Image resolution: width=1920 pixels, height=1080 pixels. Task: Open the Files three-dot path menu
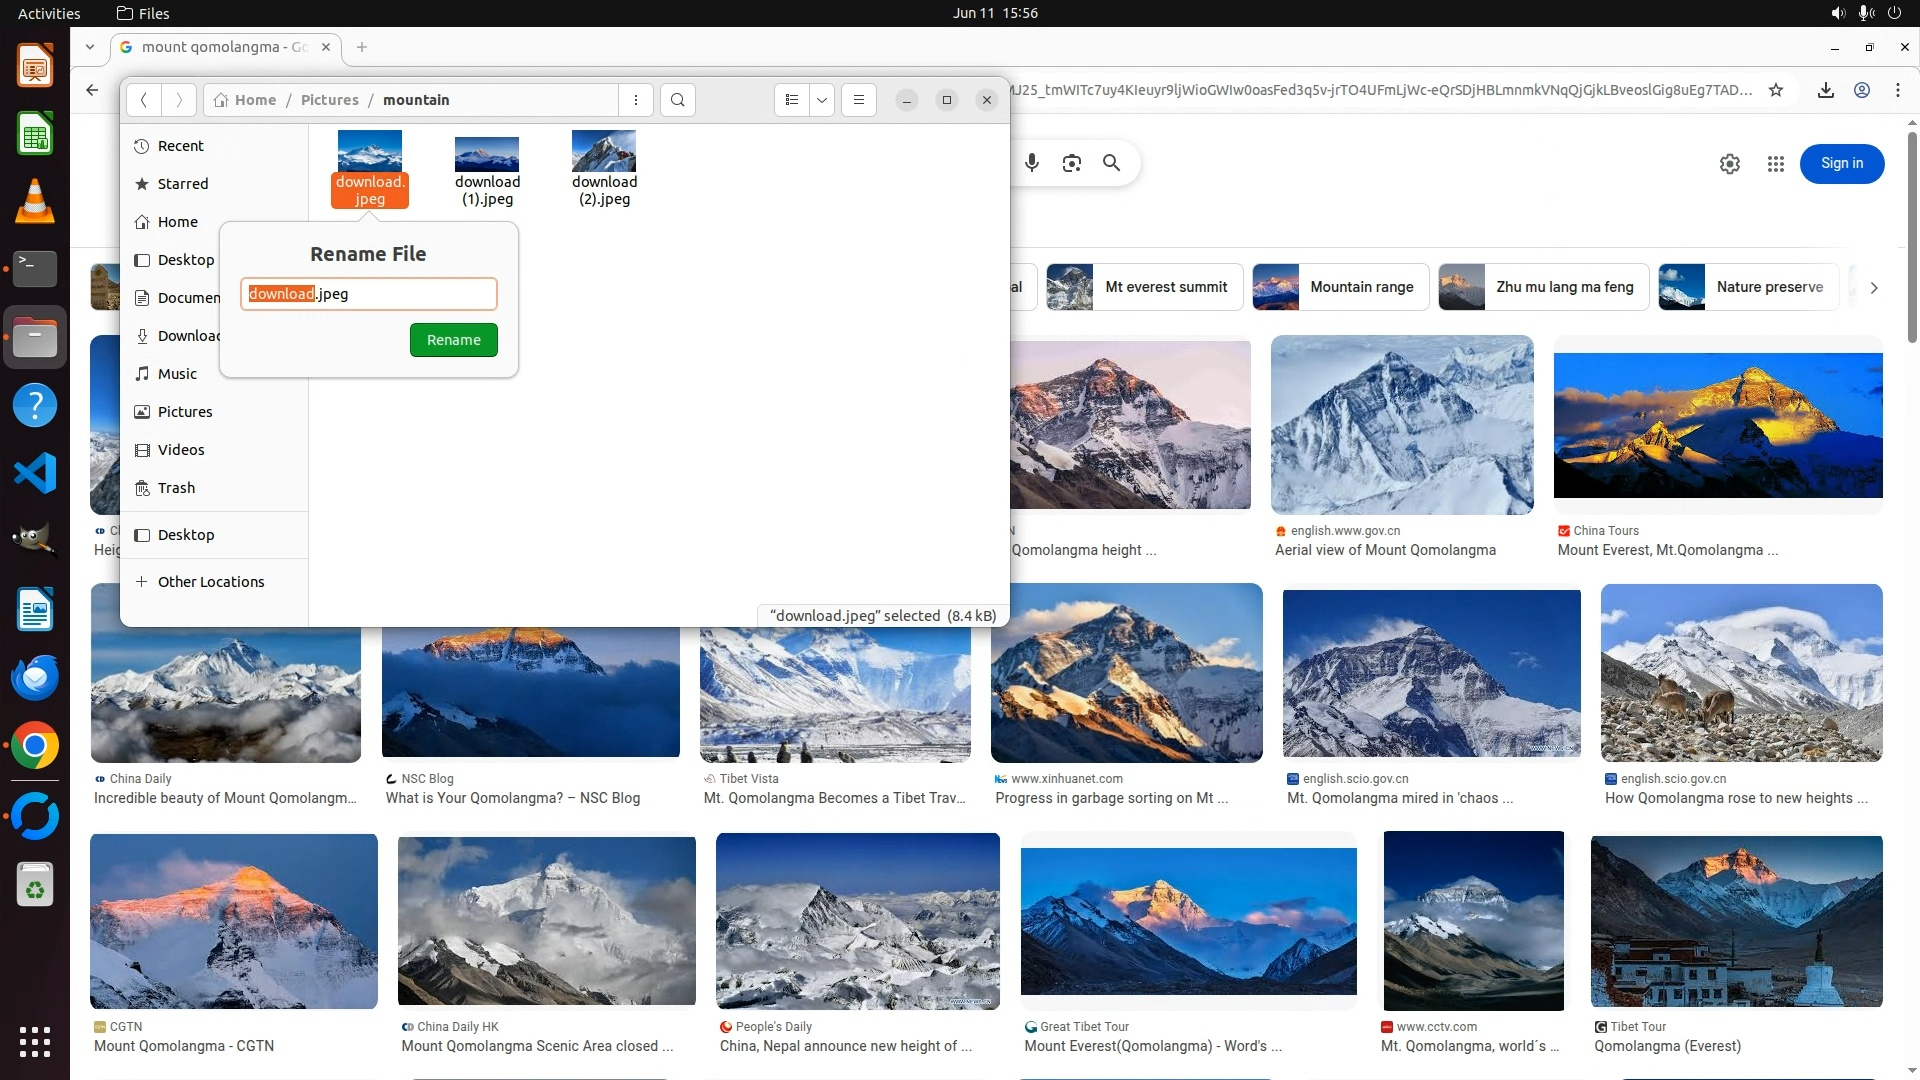point(636,100)
